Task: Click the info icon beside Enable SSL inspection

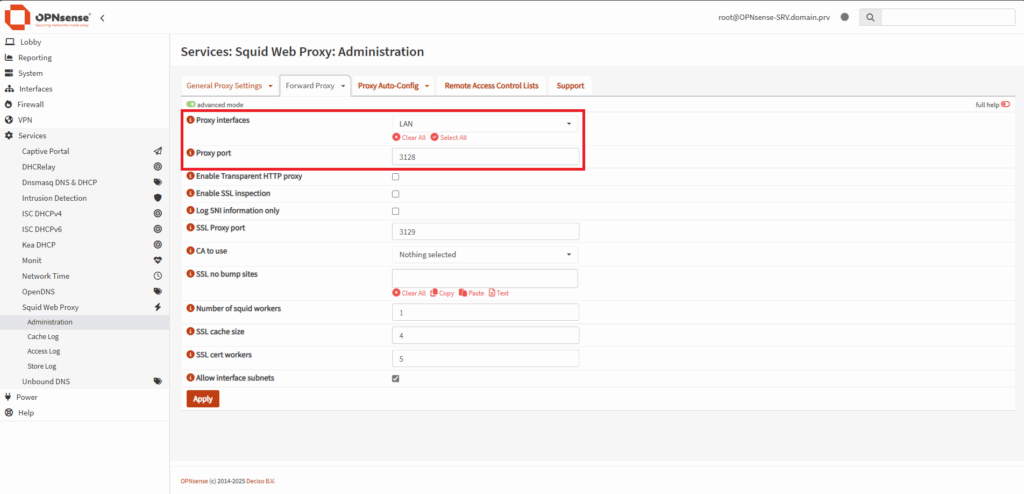Action: [x=191, y=193]
